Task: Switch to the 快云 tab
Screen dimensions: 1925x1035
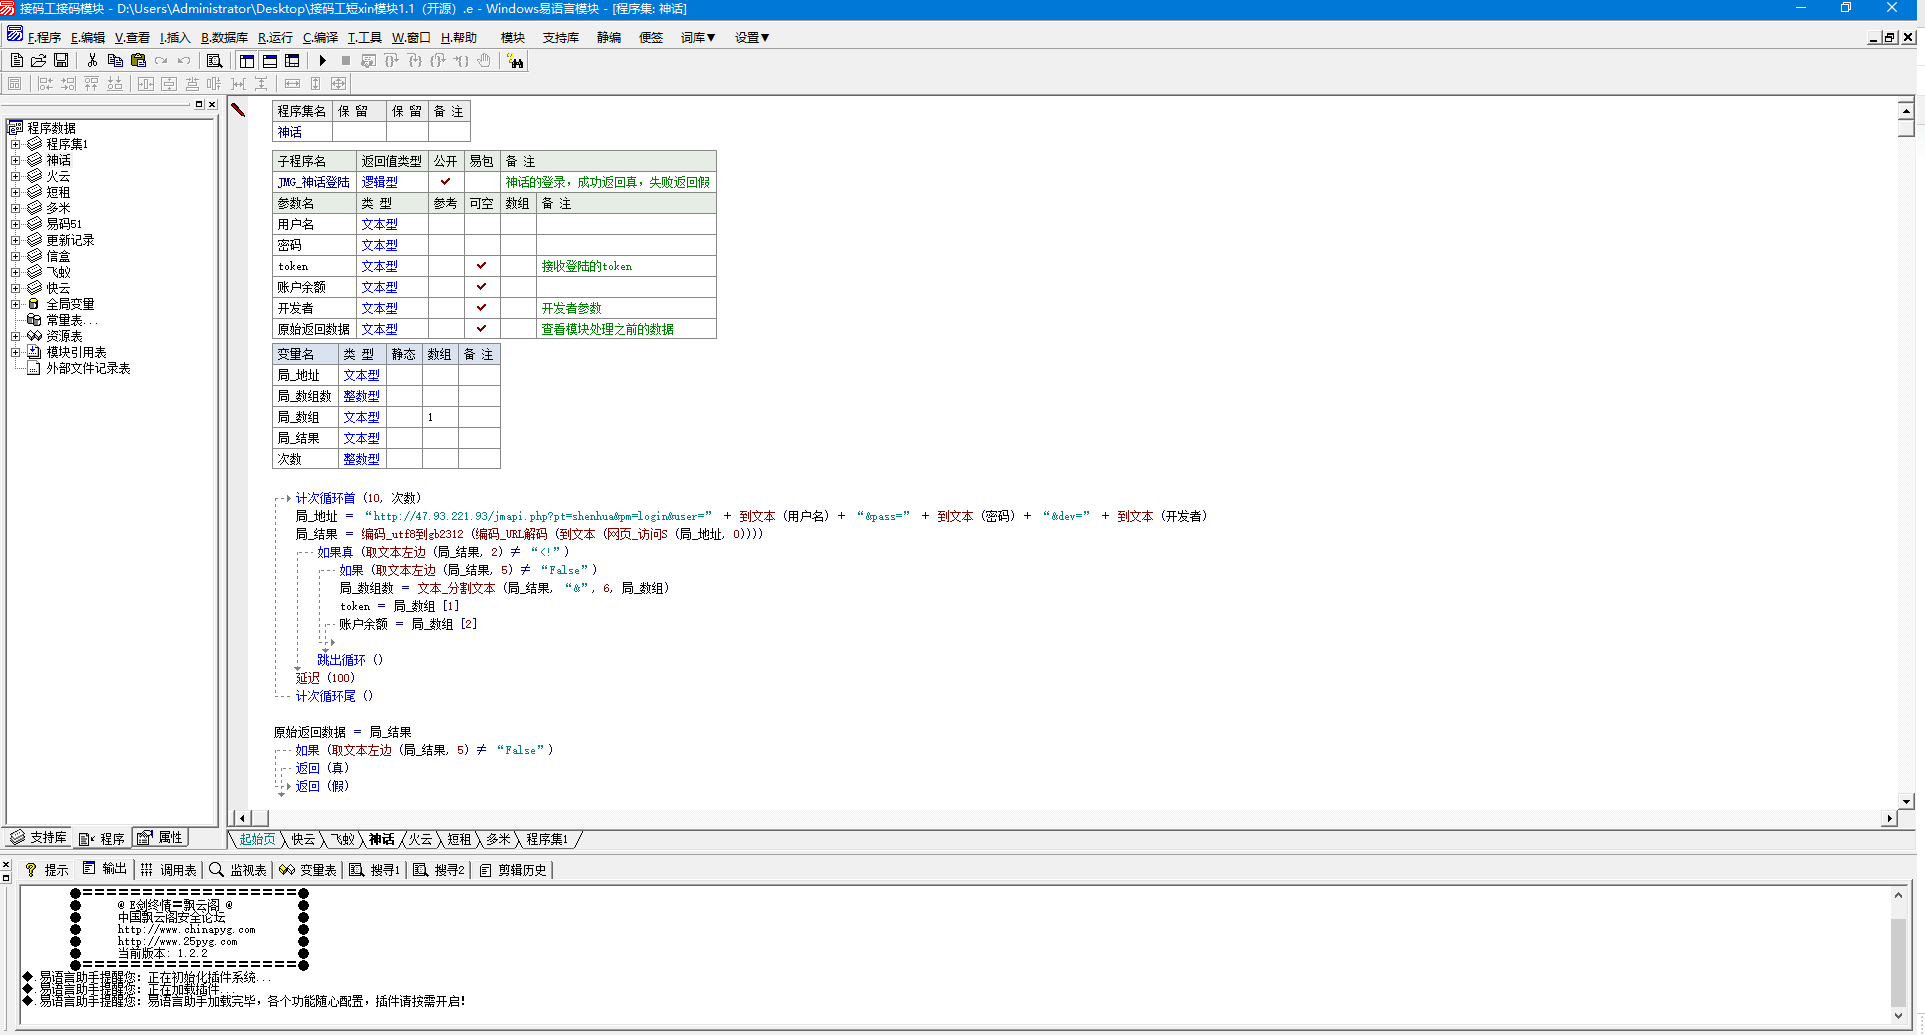Action: click(x=303, y=839)
